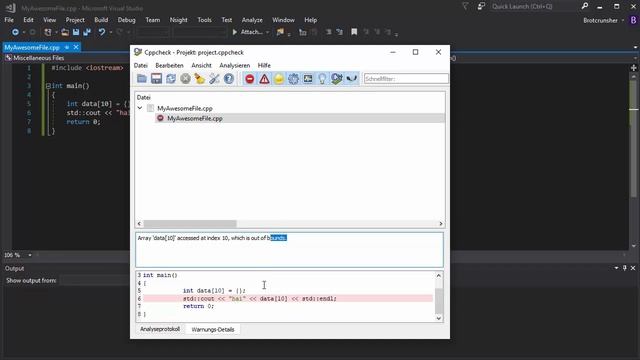
Task: Click the results scroll right arrow
Action: [441, 224]
